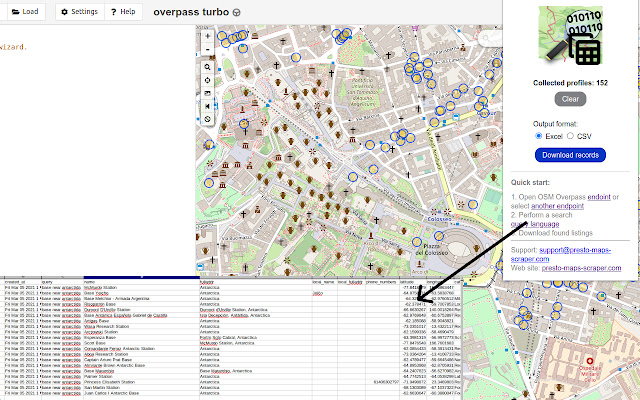
Task: Select Base Marambio name cell
Action: 142,371
